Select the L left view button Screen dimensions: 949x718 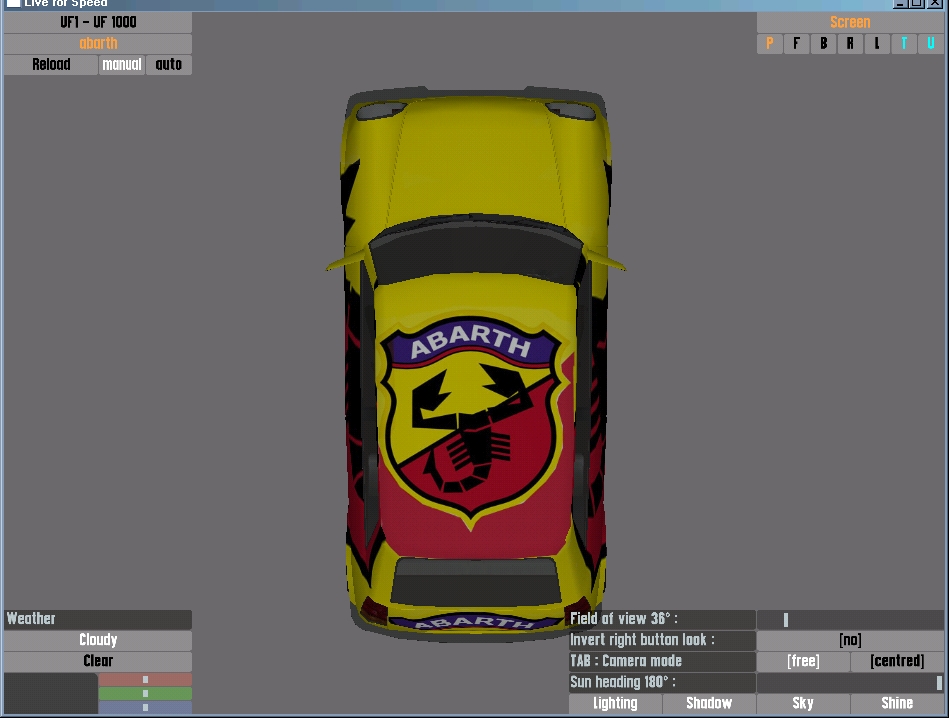click(x=877, y=44)
